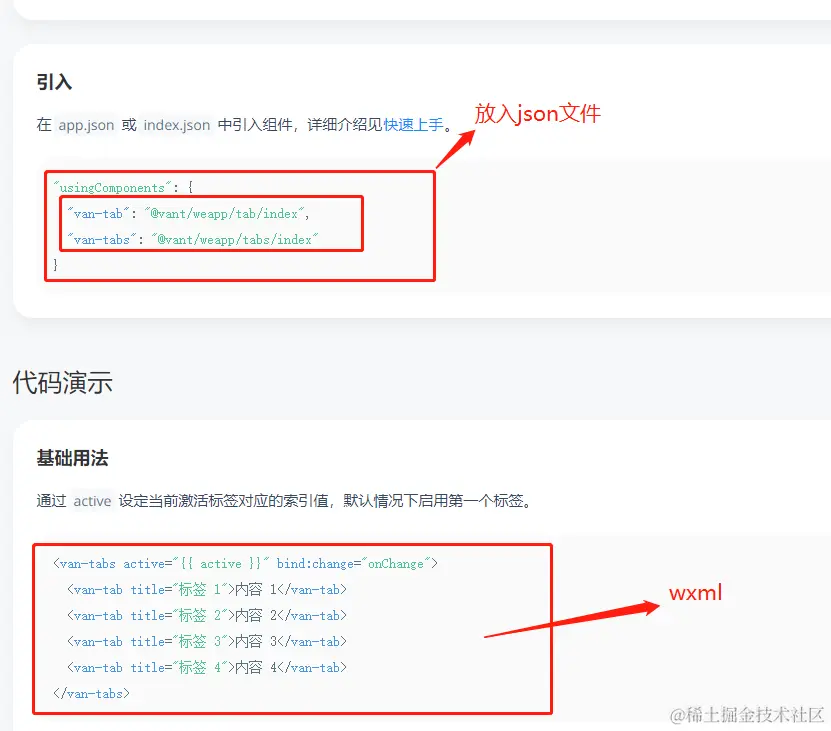Click the app.json inline code text
Image resolution: width=831 pixels, height=731 pixels.
(86, 125)
